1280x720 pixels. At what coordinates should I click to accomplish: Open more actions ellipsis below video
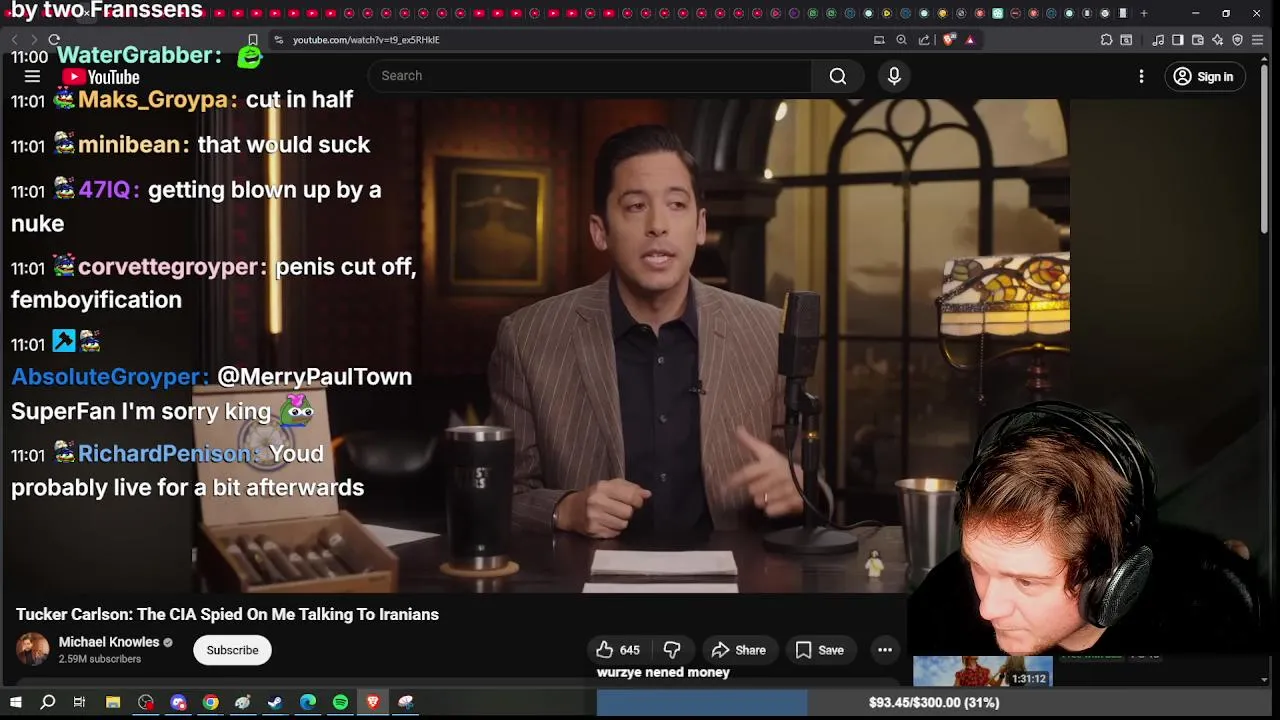885,650
